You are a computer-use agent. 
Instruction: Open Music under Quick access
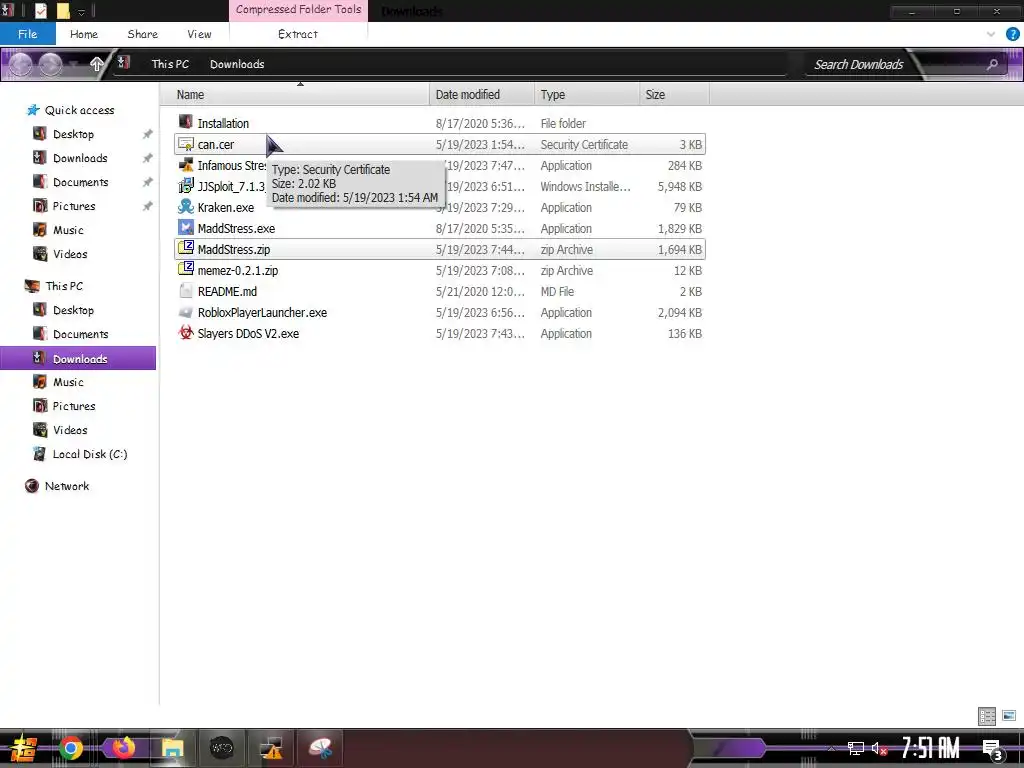pyautogui.click(x=68, y=230)
